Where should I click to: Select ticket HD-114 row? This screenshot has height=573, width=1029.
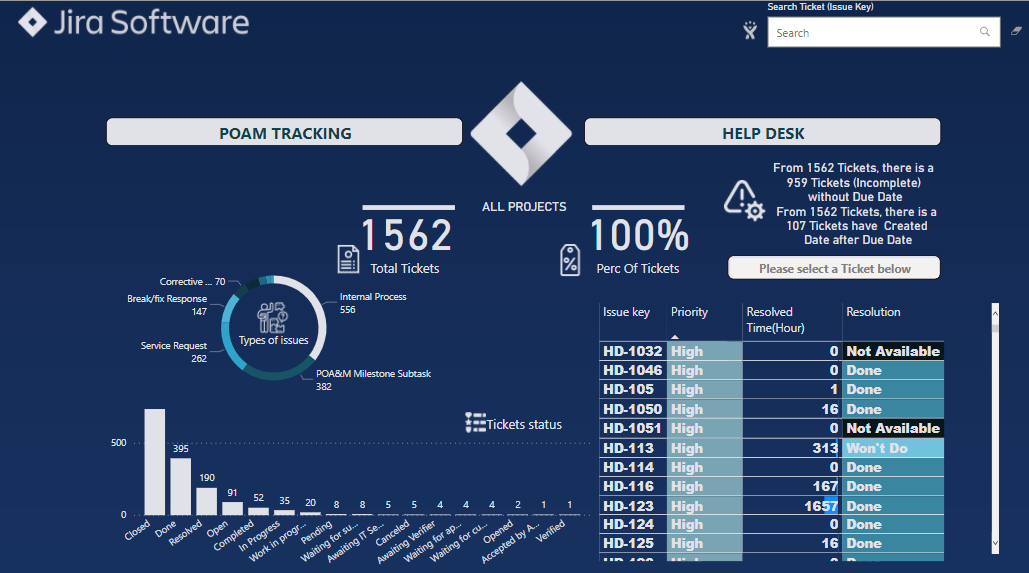click(772, 467)
